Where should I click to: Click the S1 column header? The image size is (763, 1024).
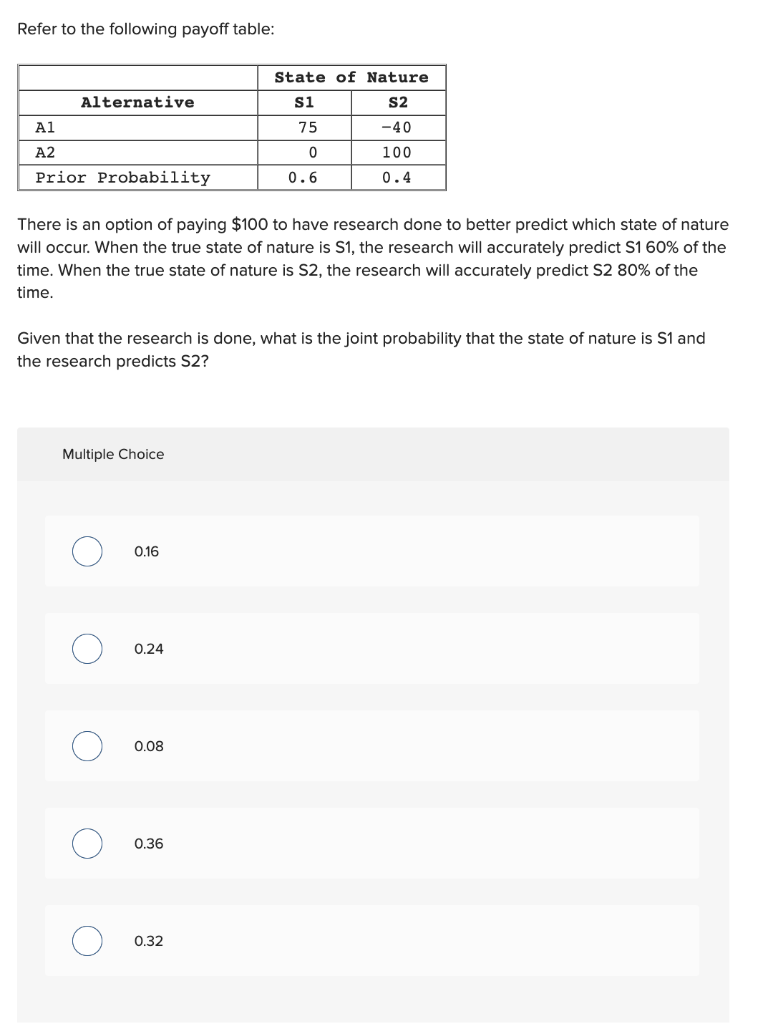coord(305,101)
